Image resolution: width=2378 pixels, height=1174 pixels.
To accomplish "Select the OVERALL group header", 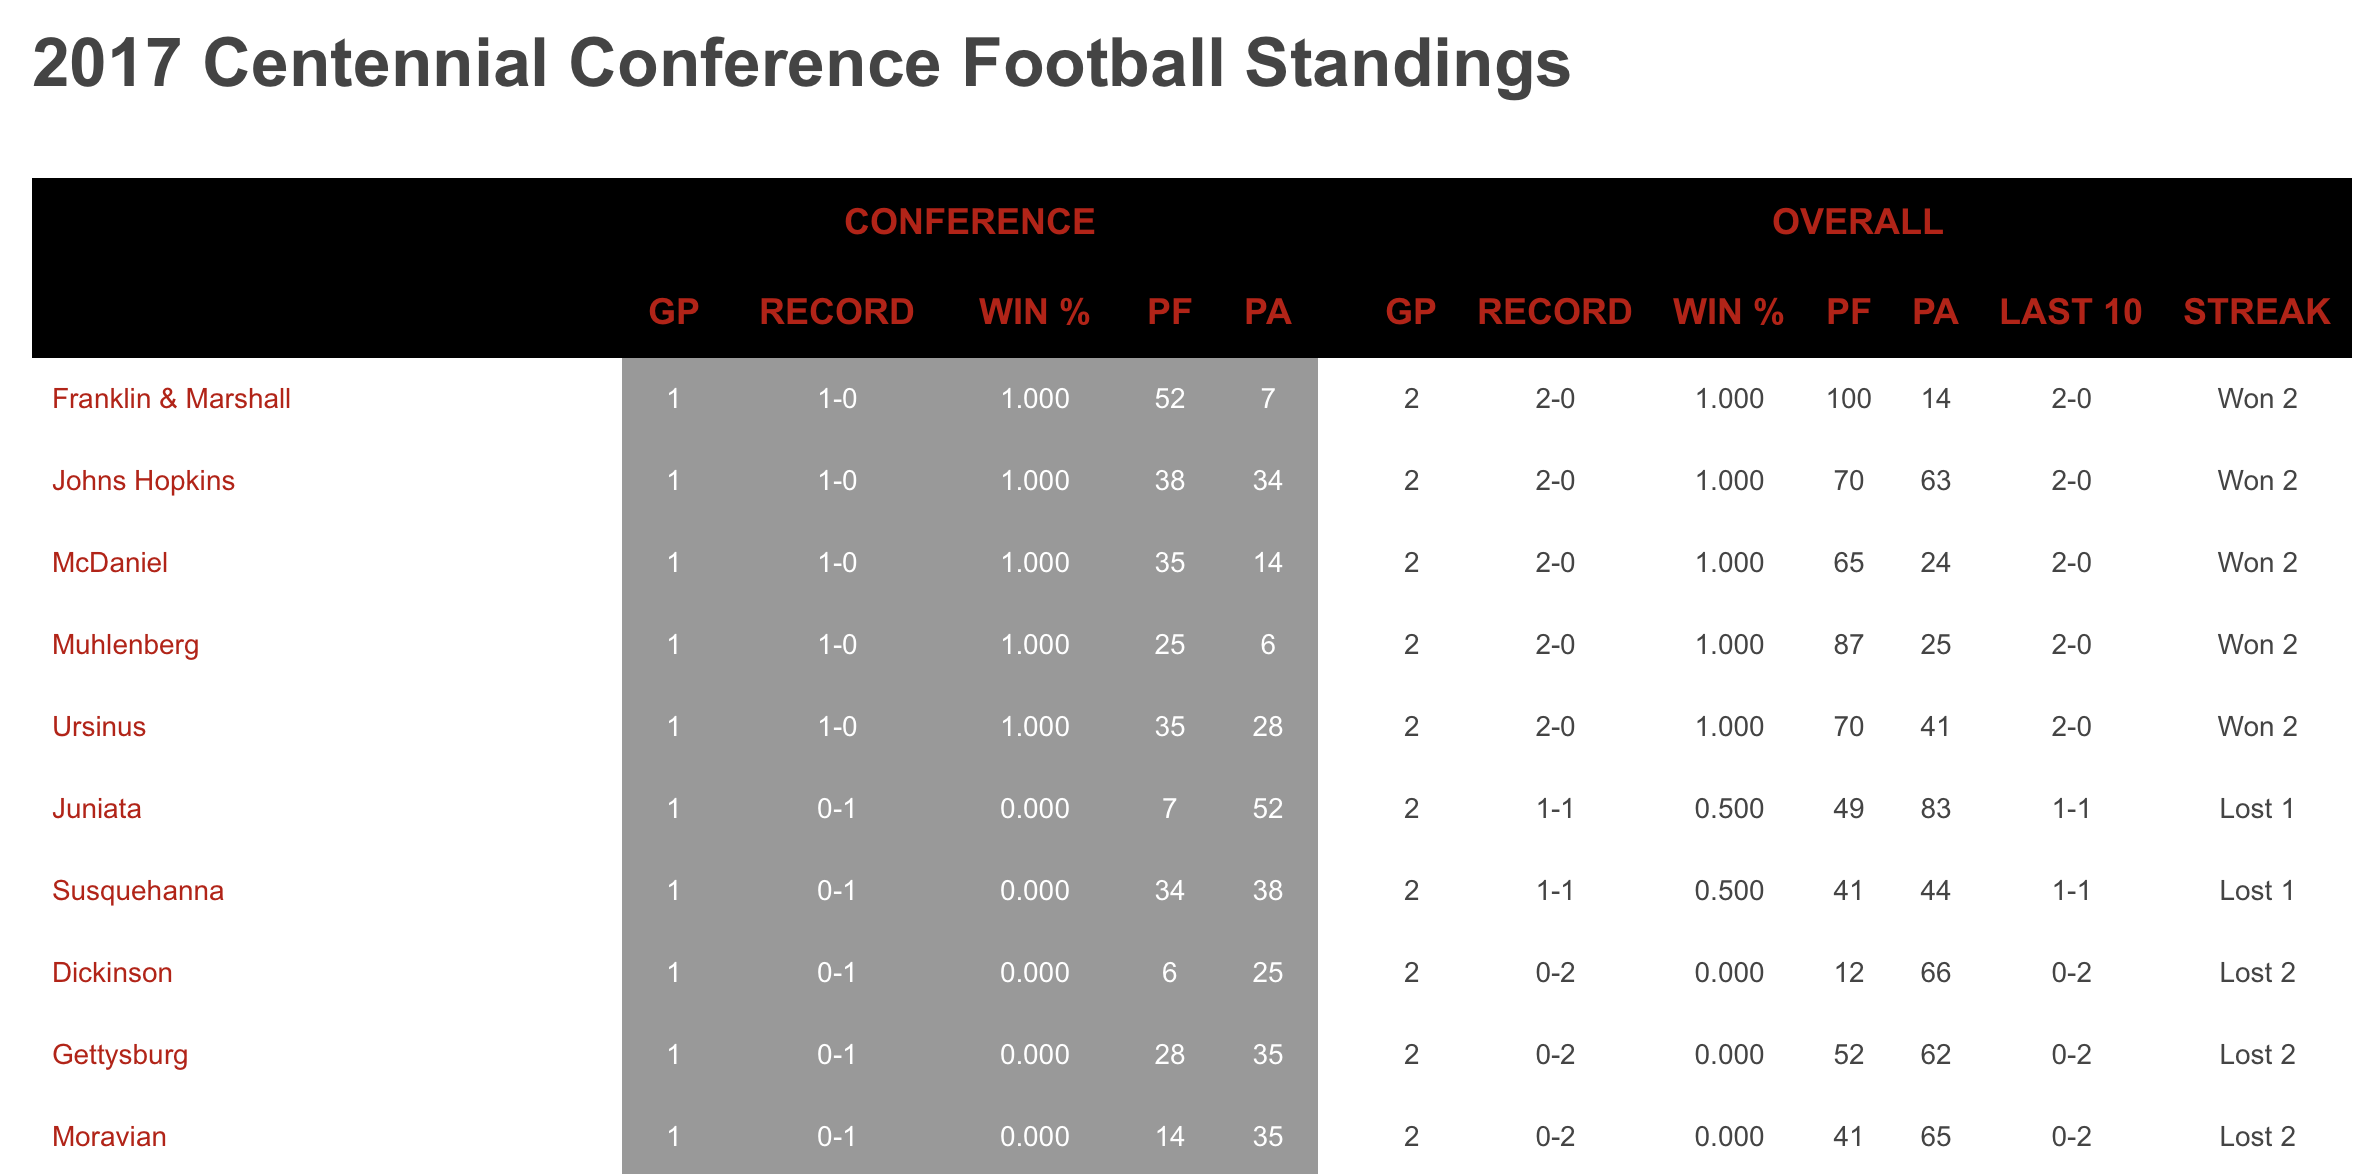I will [1858, 222].
